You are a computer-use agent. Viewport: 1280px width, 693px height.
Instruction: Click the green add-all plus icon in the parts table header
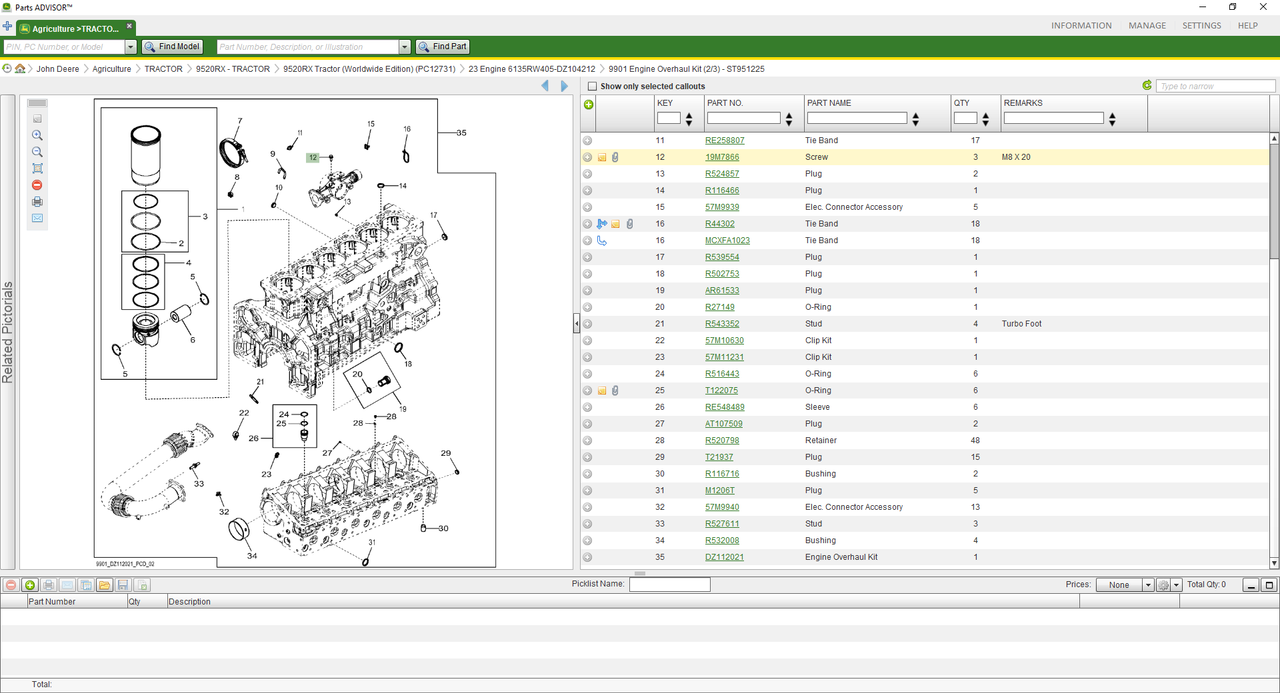pyautogui.click(x=588, y=104)
